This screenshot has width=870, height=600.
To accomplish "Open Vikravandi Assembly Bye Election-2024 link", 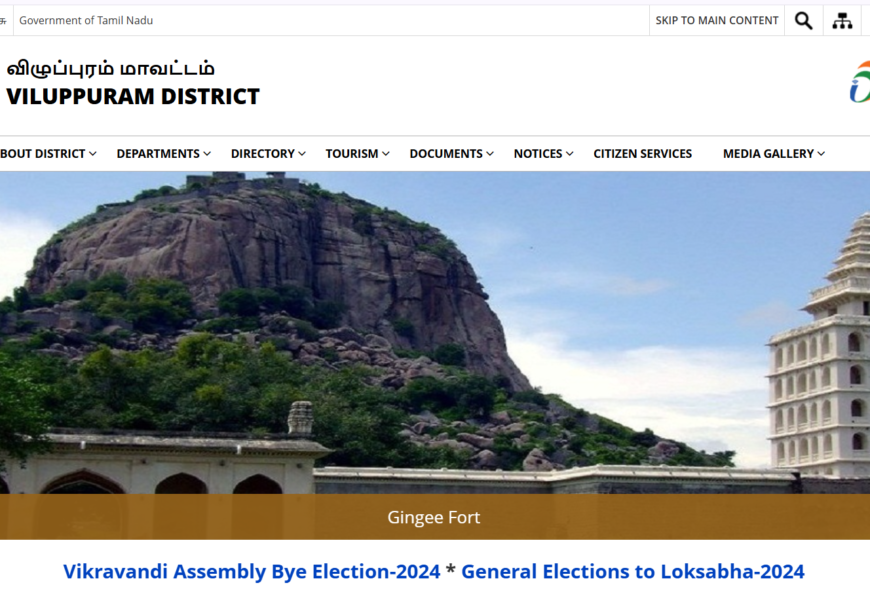I will (x=251, y=571).
